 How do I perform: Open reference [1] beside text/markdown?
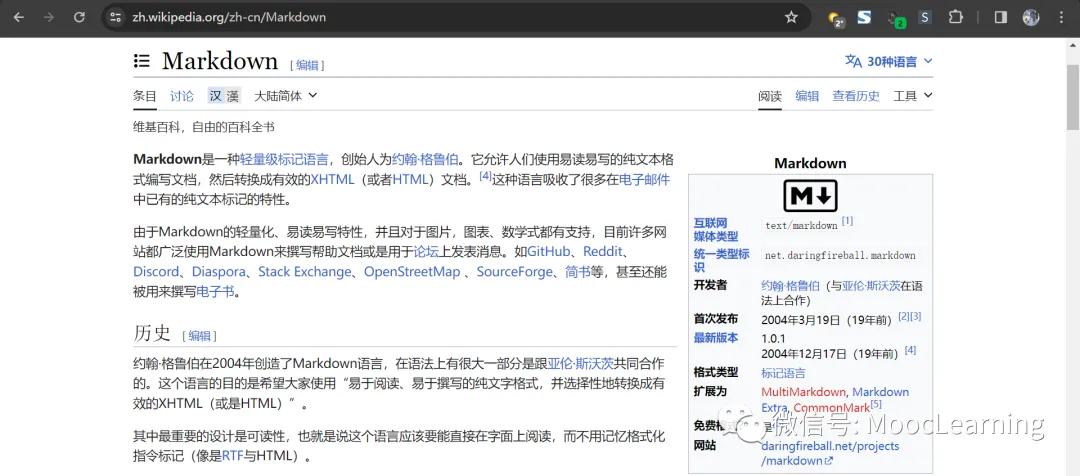tap(847, 221)
